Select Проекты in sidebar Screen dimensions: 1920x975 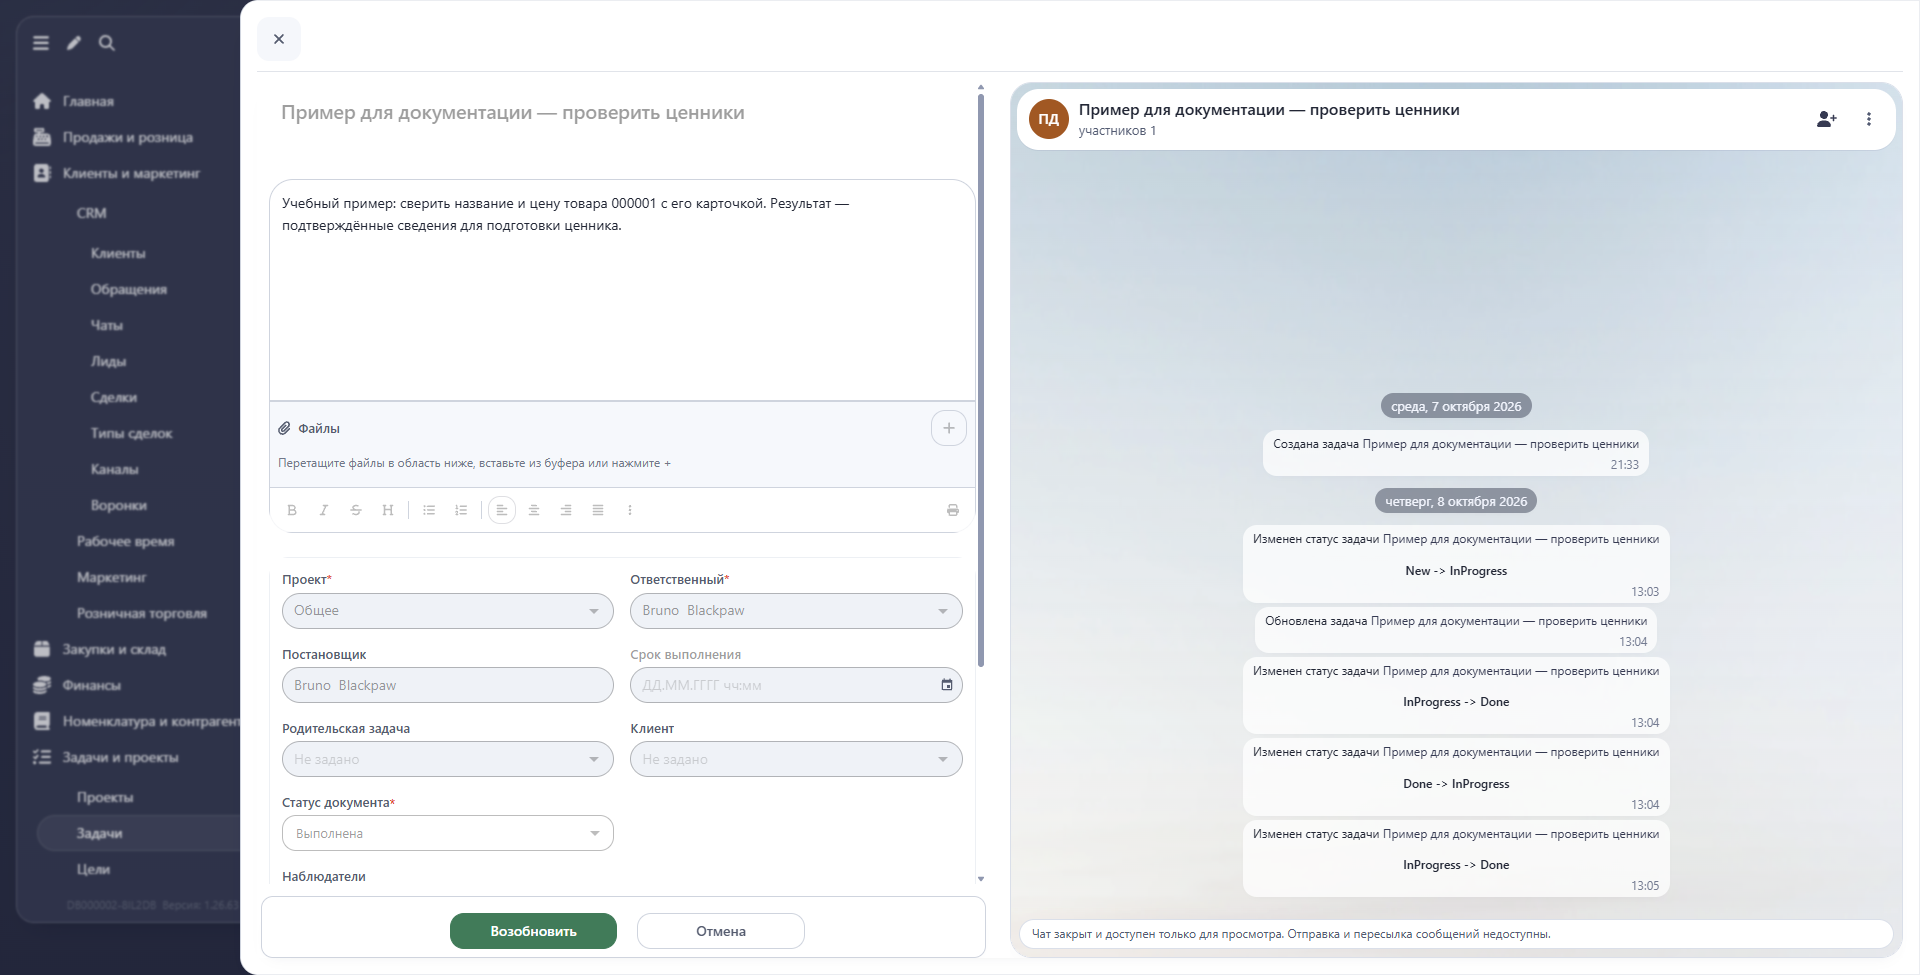(105, 797)
